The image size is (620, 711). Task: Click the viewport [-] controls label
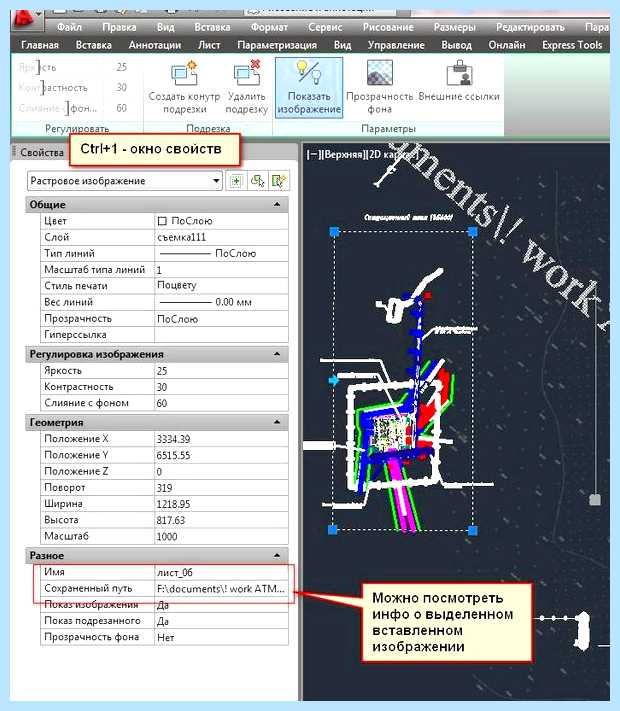click(313, 155)
